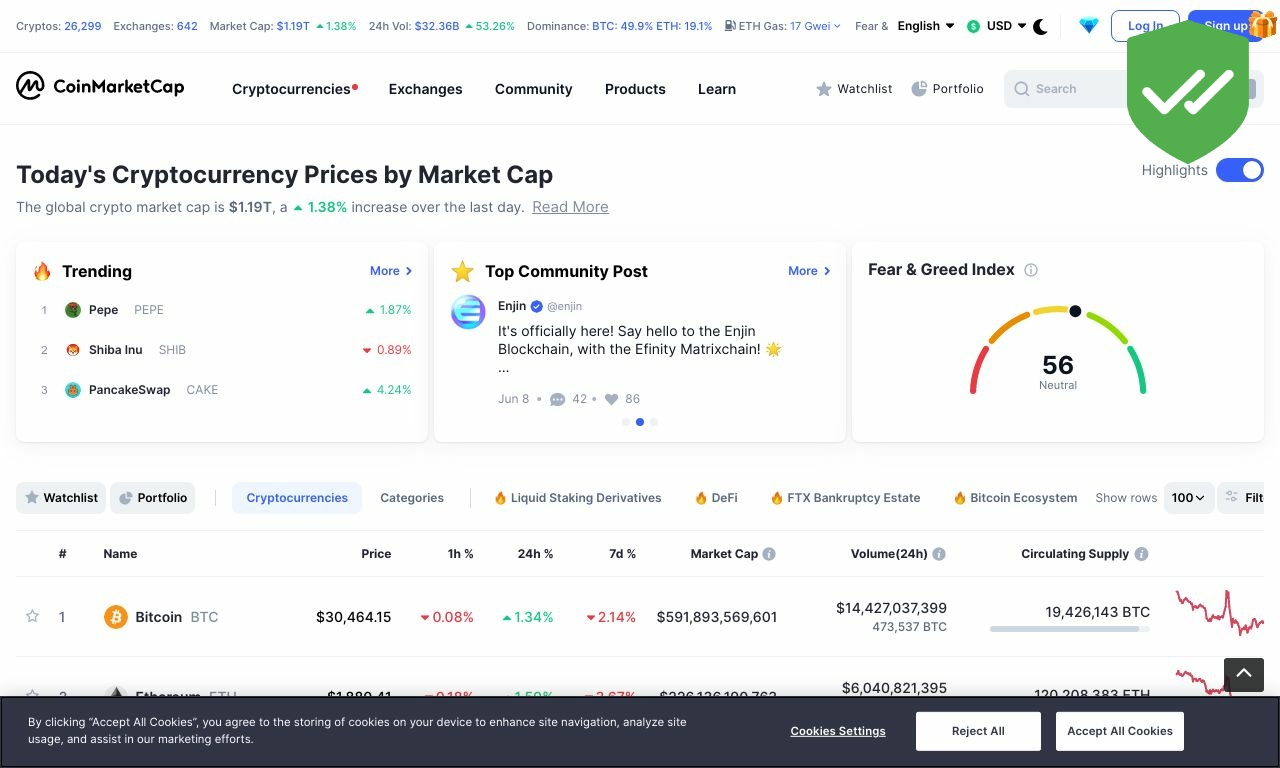This screenshot has width=1280, height=768.
Task: Click the Filters icon button
Action: coord(1241,497)
